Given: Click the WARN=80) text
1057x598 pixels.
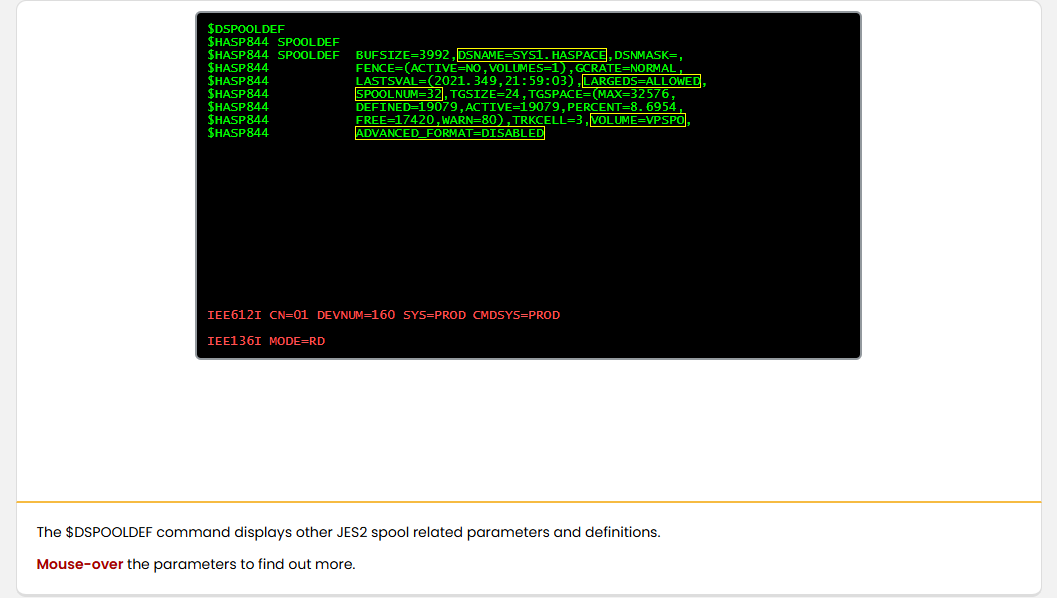Looking at the screenshot, I should pyautogui.click(x=473, y=120).
